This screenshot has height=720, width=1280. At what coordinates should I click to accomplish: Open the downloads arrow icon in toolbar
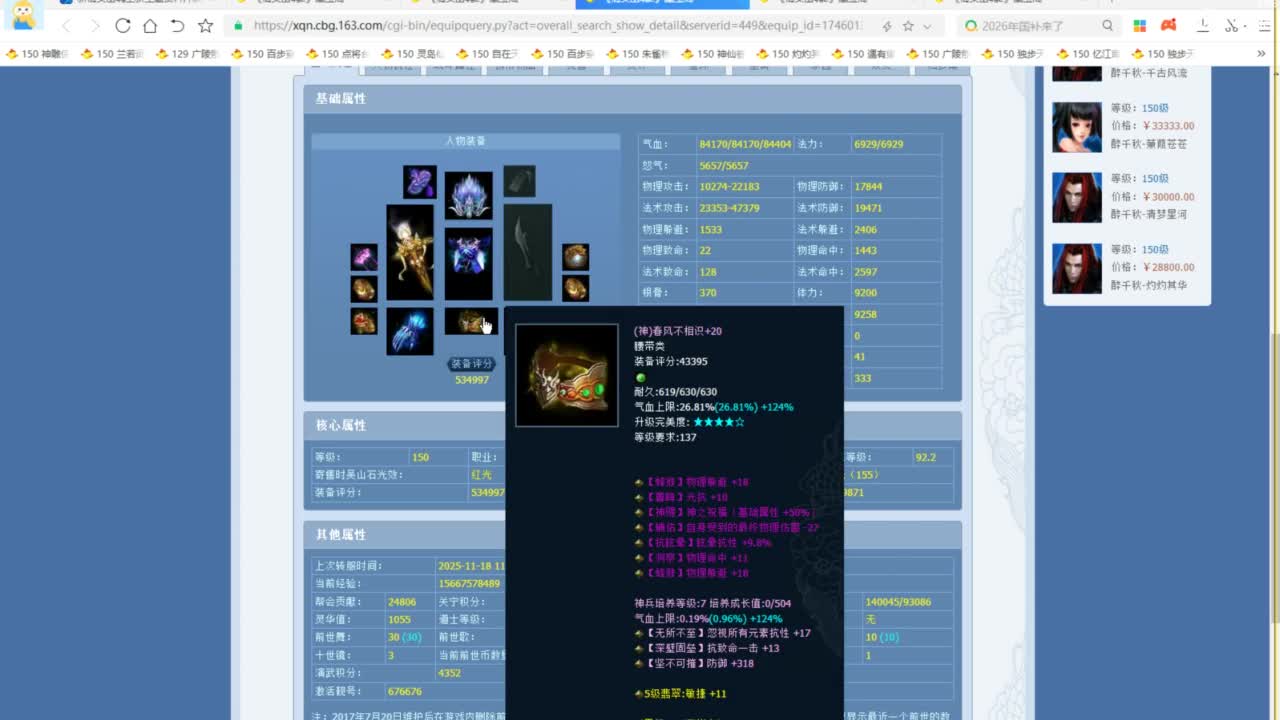tap(1204, 26)
